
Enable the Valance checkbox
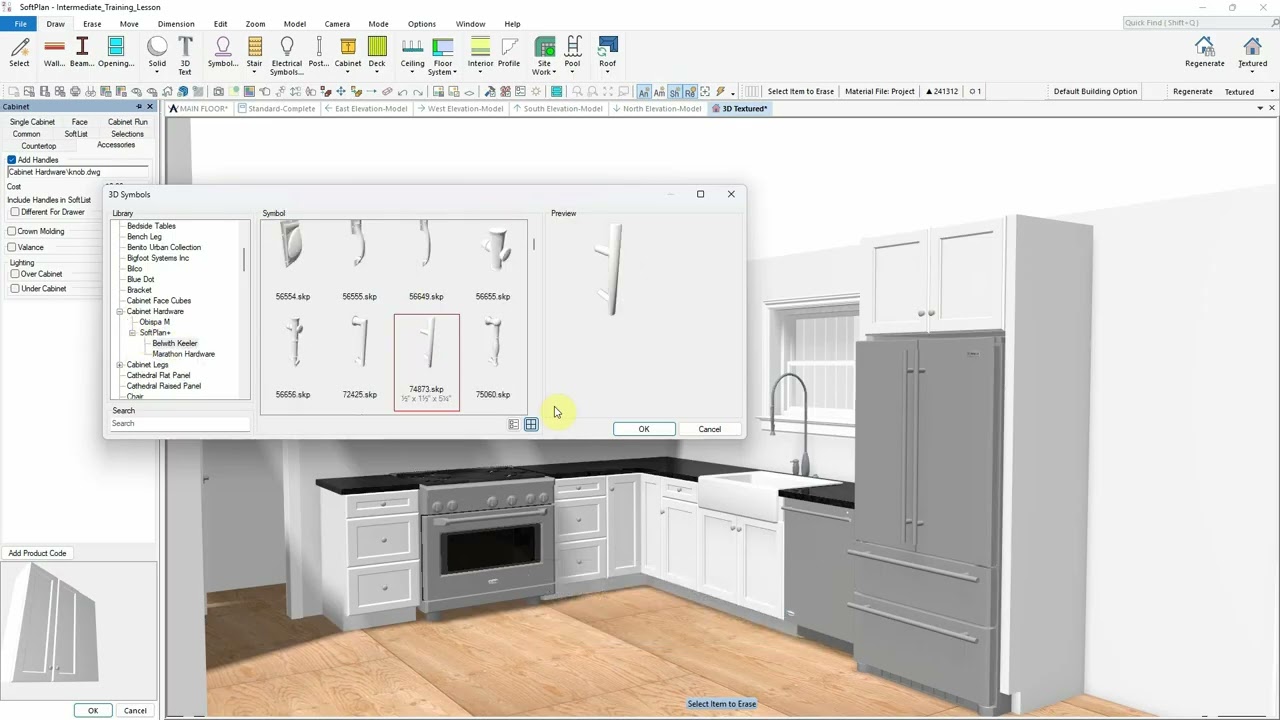(x=11, y=247)
